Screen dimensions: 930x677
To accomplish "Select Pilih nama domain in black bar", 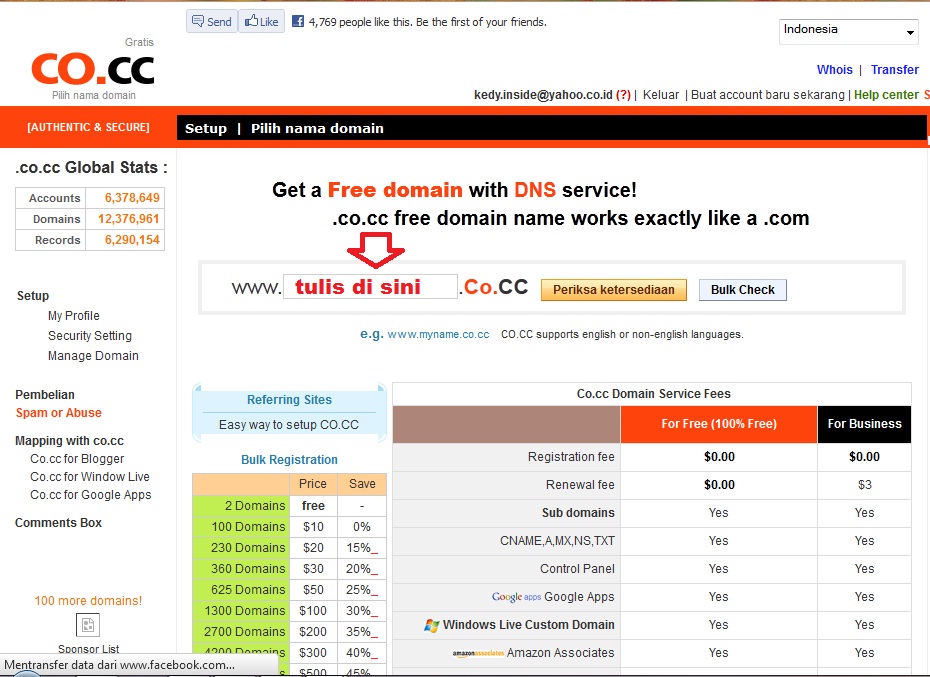I will [317, 128].
